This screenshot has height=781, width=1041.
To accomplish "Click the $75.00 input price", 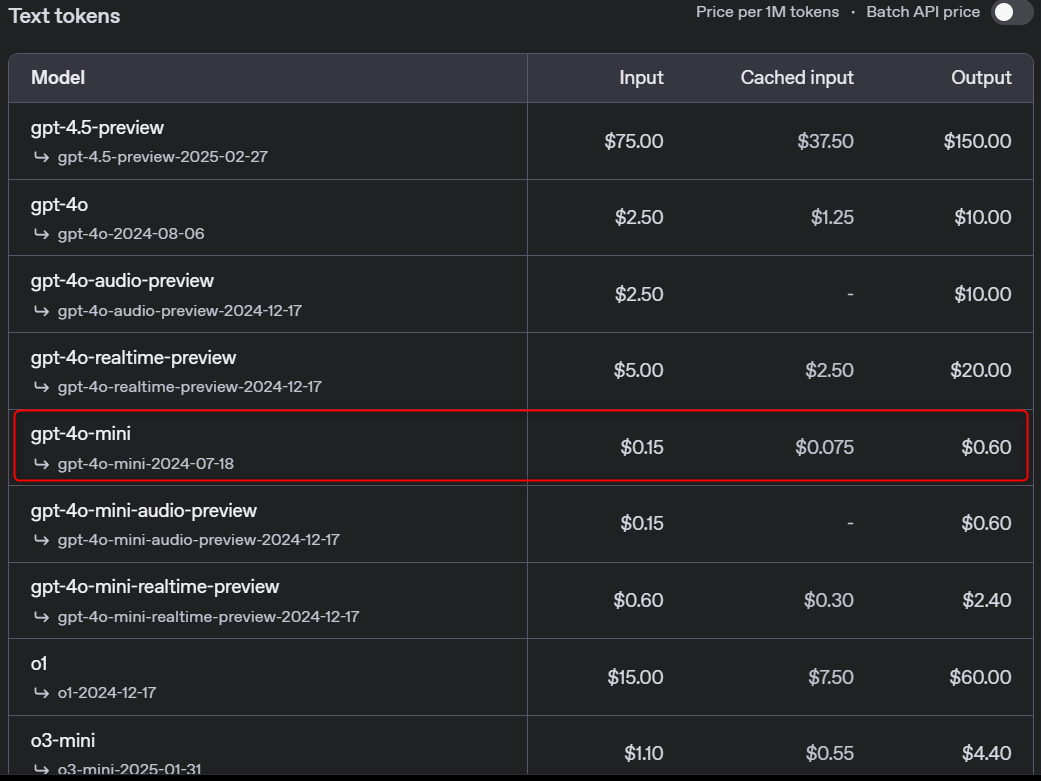I will (633, 141).
